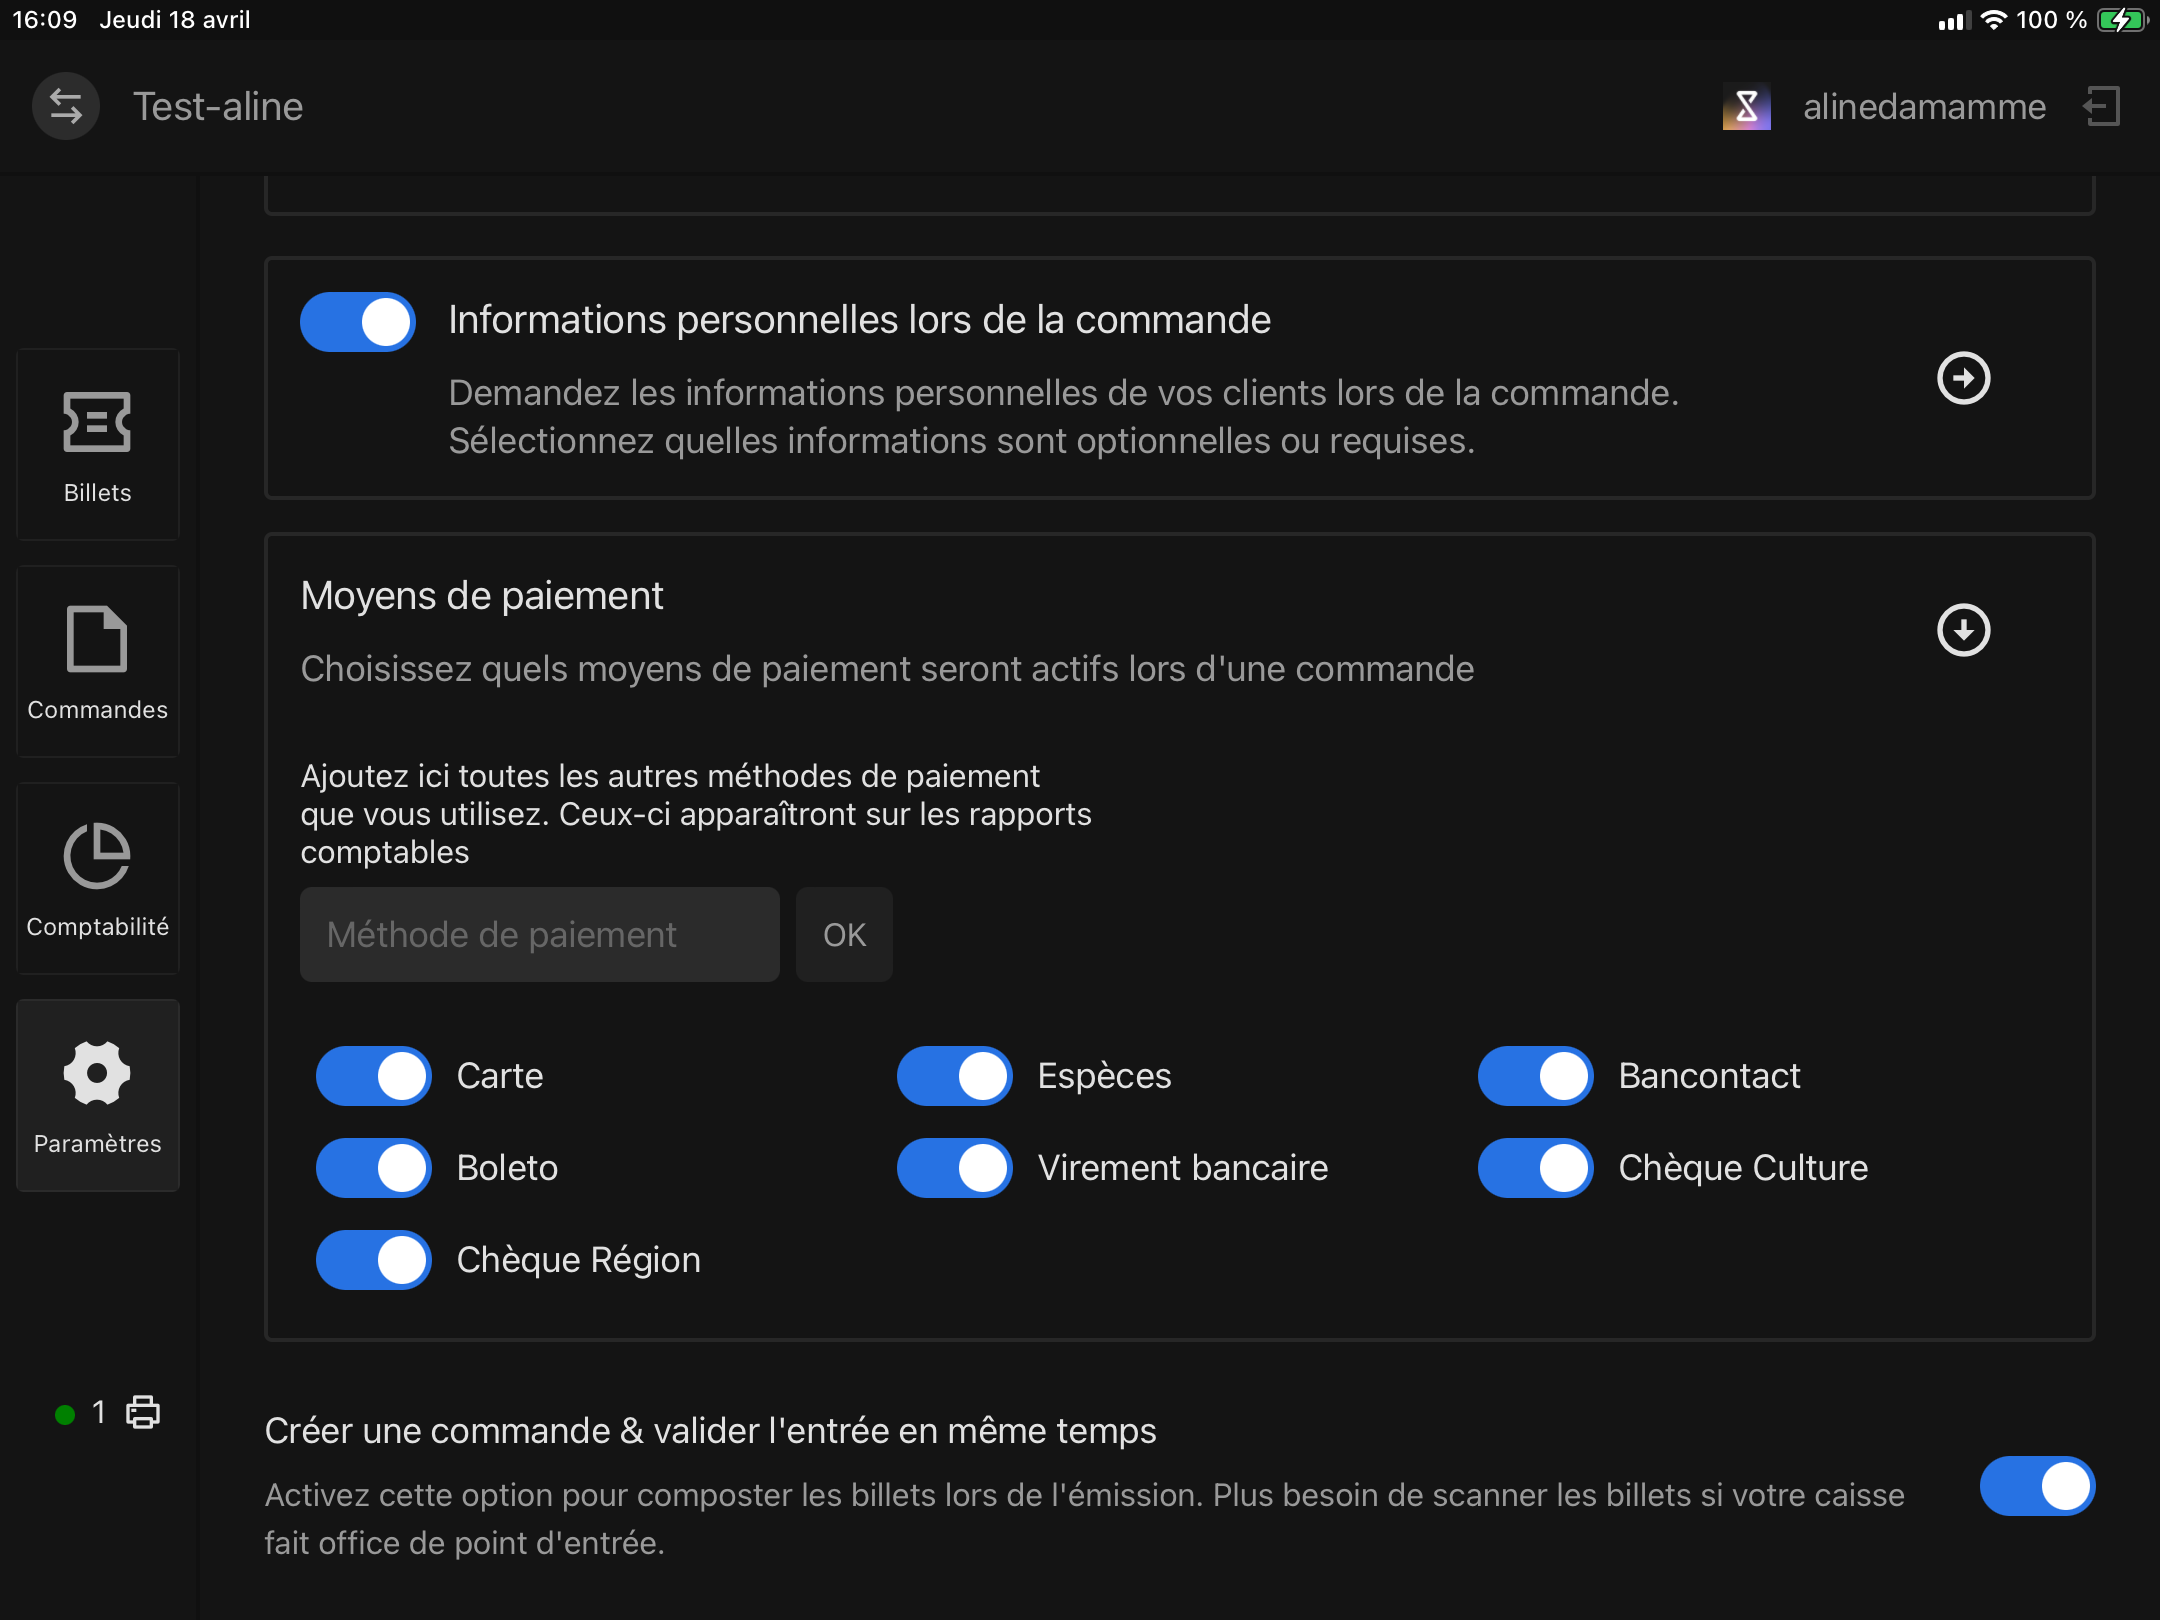The width and height of the screenshot is (2160, 1620).
Task: Open the Comptabilité pie chart section
Action: tap(98, 879)
